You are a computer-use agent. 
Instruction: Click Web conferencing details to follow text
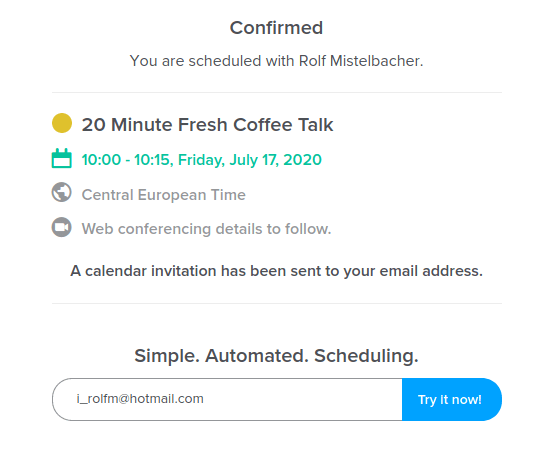[206, 229]
